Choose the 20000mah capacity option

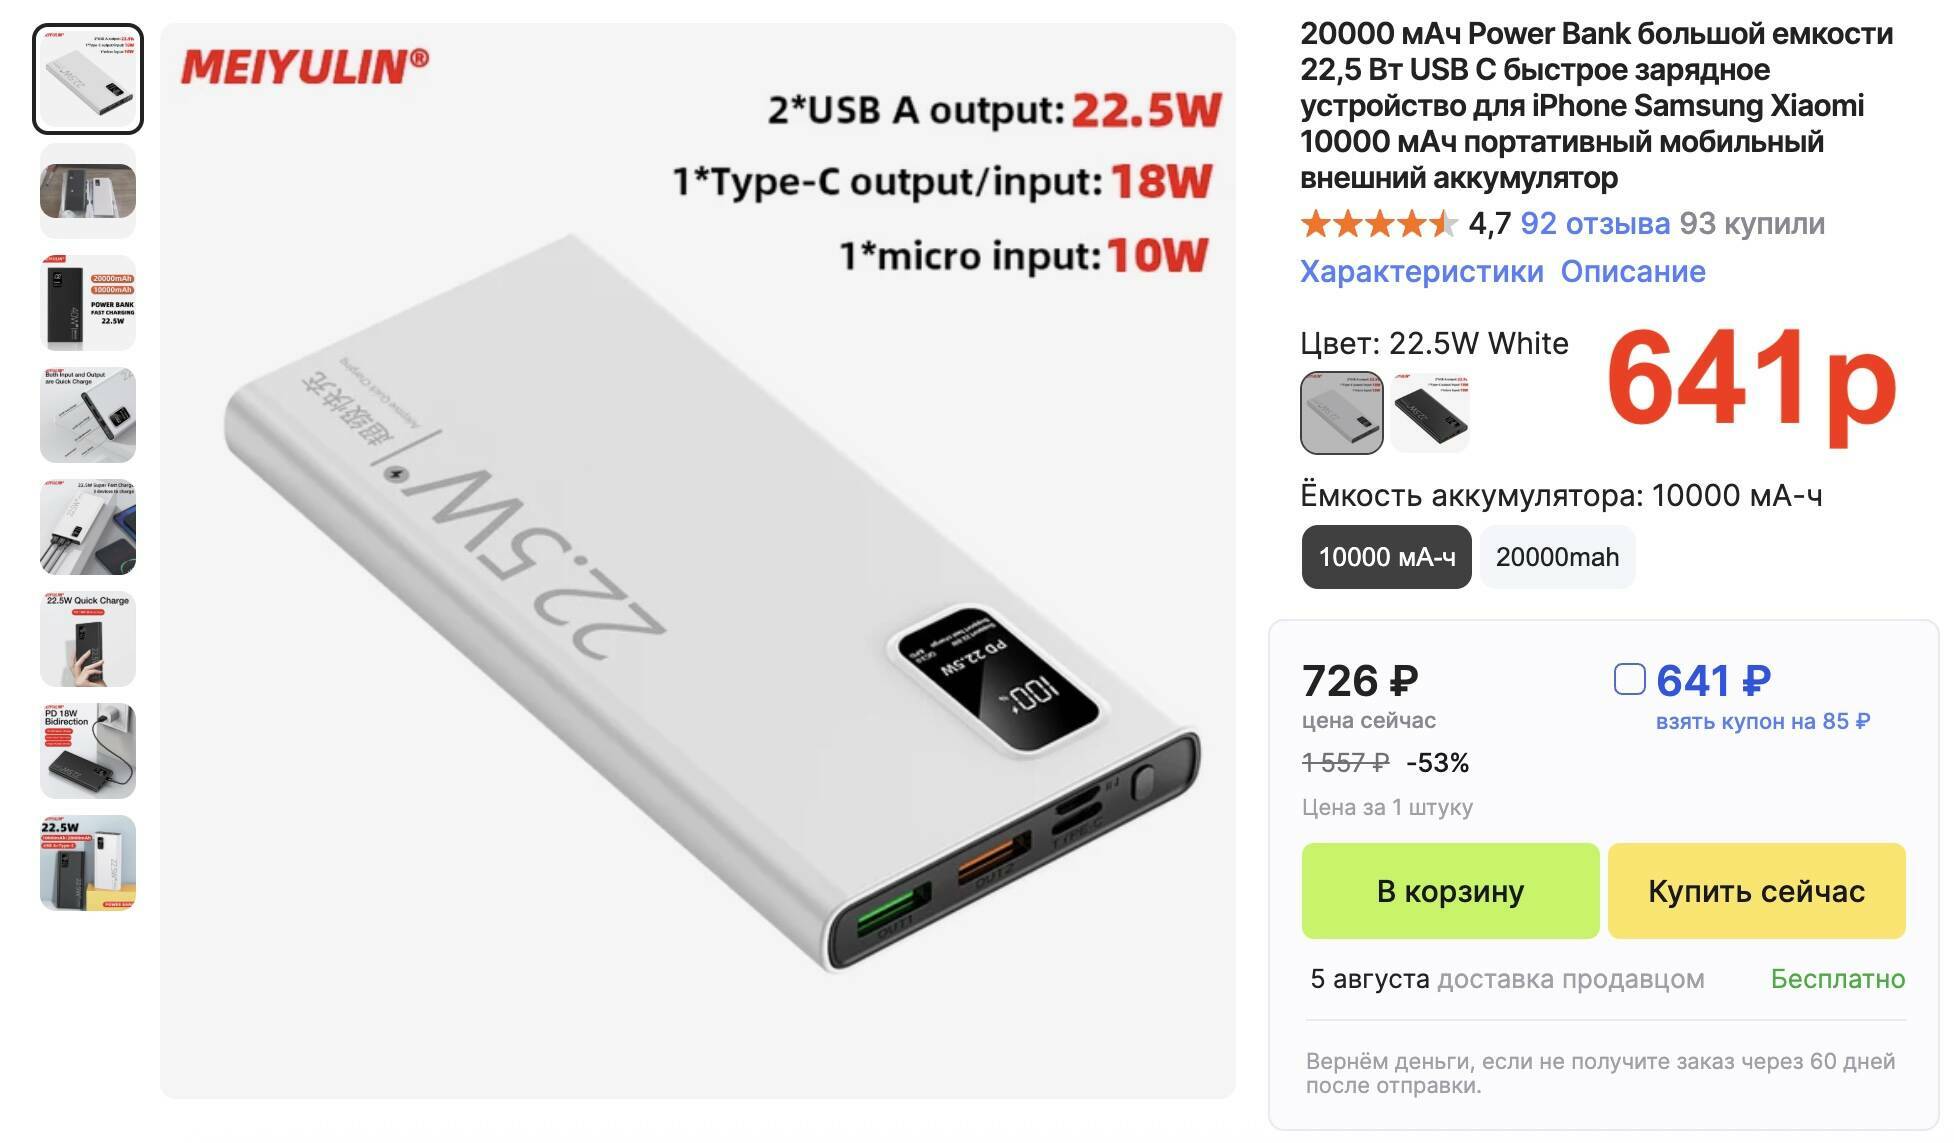[1557, 557]
